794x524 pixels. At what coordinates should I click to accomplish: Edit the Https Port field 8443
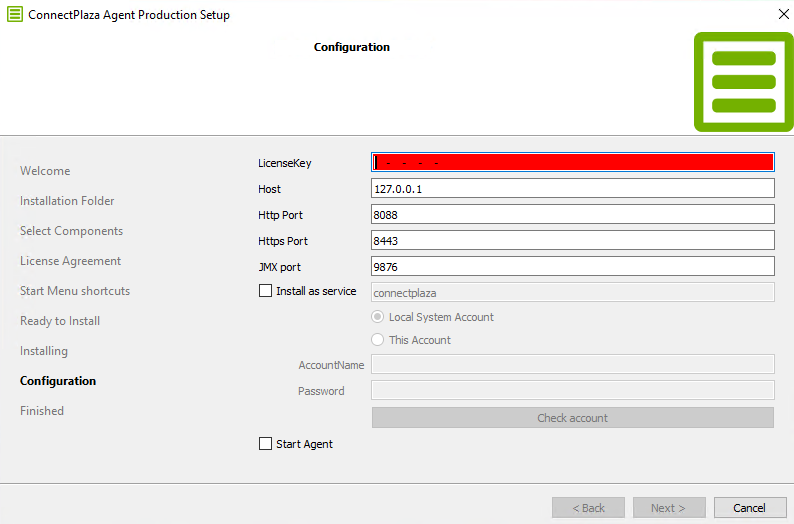point(573,240)
